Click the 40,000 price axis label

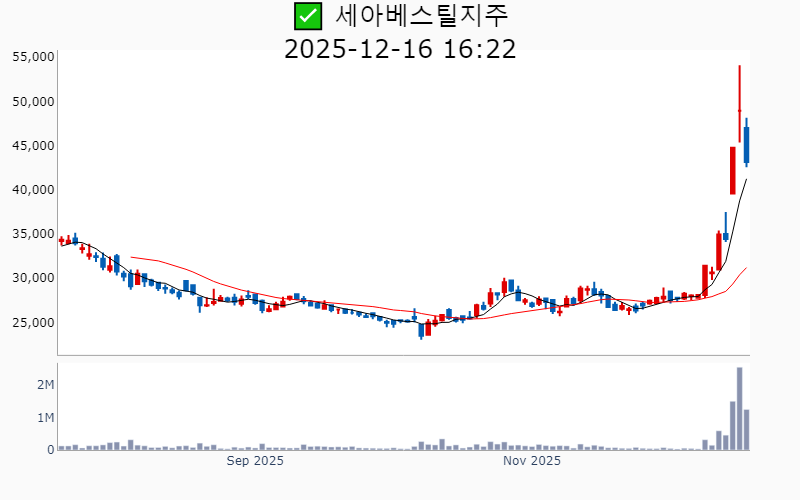pos(32,190)
